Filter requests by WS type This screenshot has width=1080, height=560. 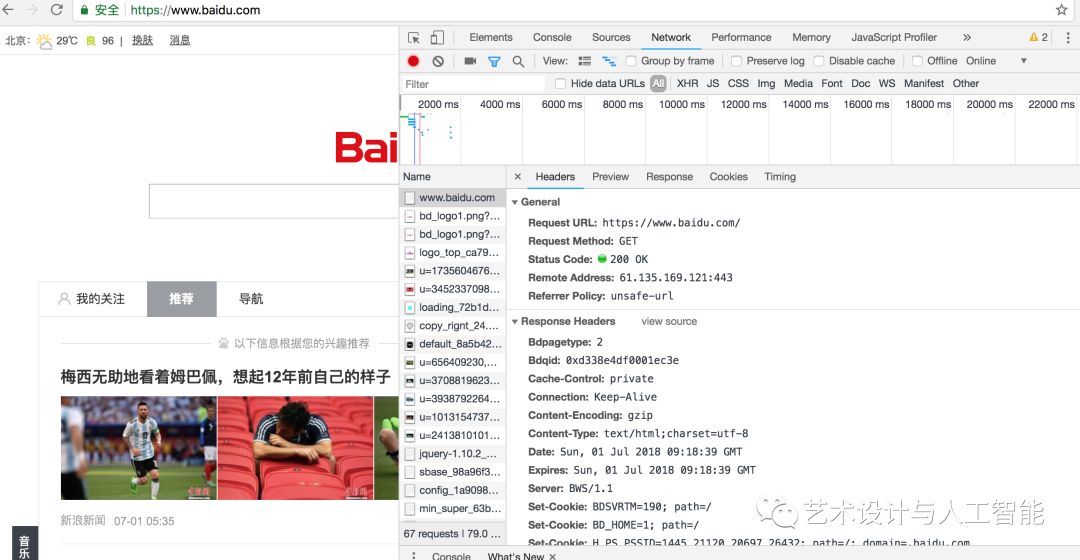tap(887, 83)
